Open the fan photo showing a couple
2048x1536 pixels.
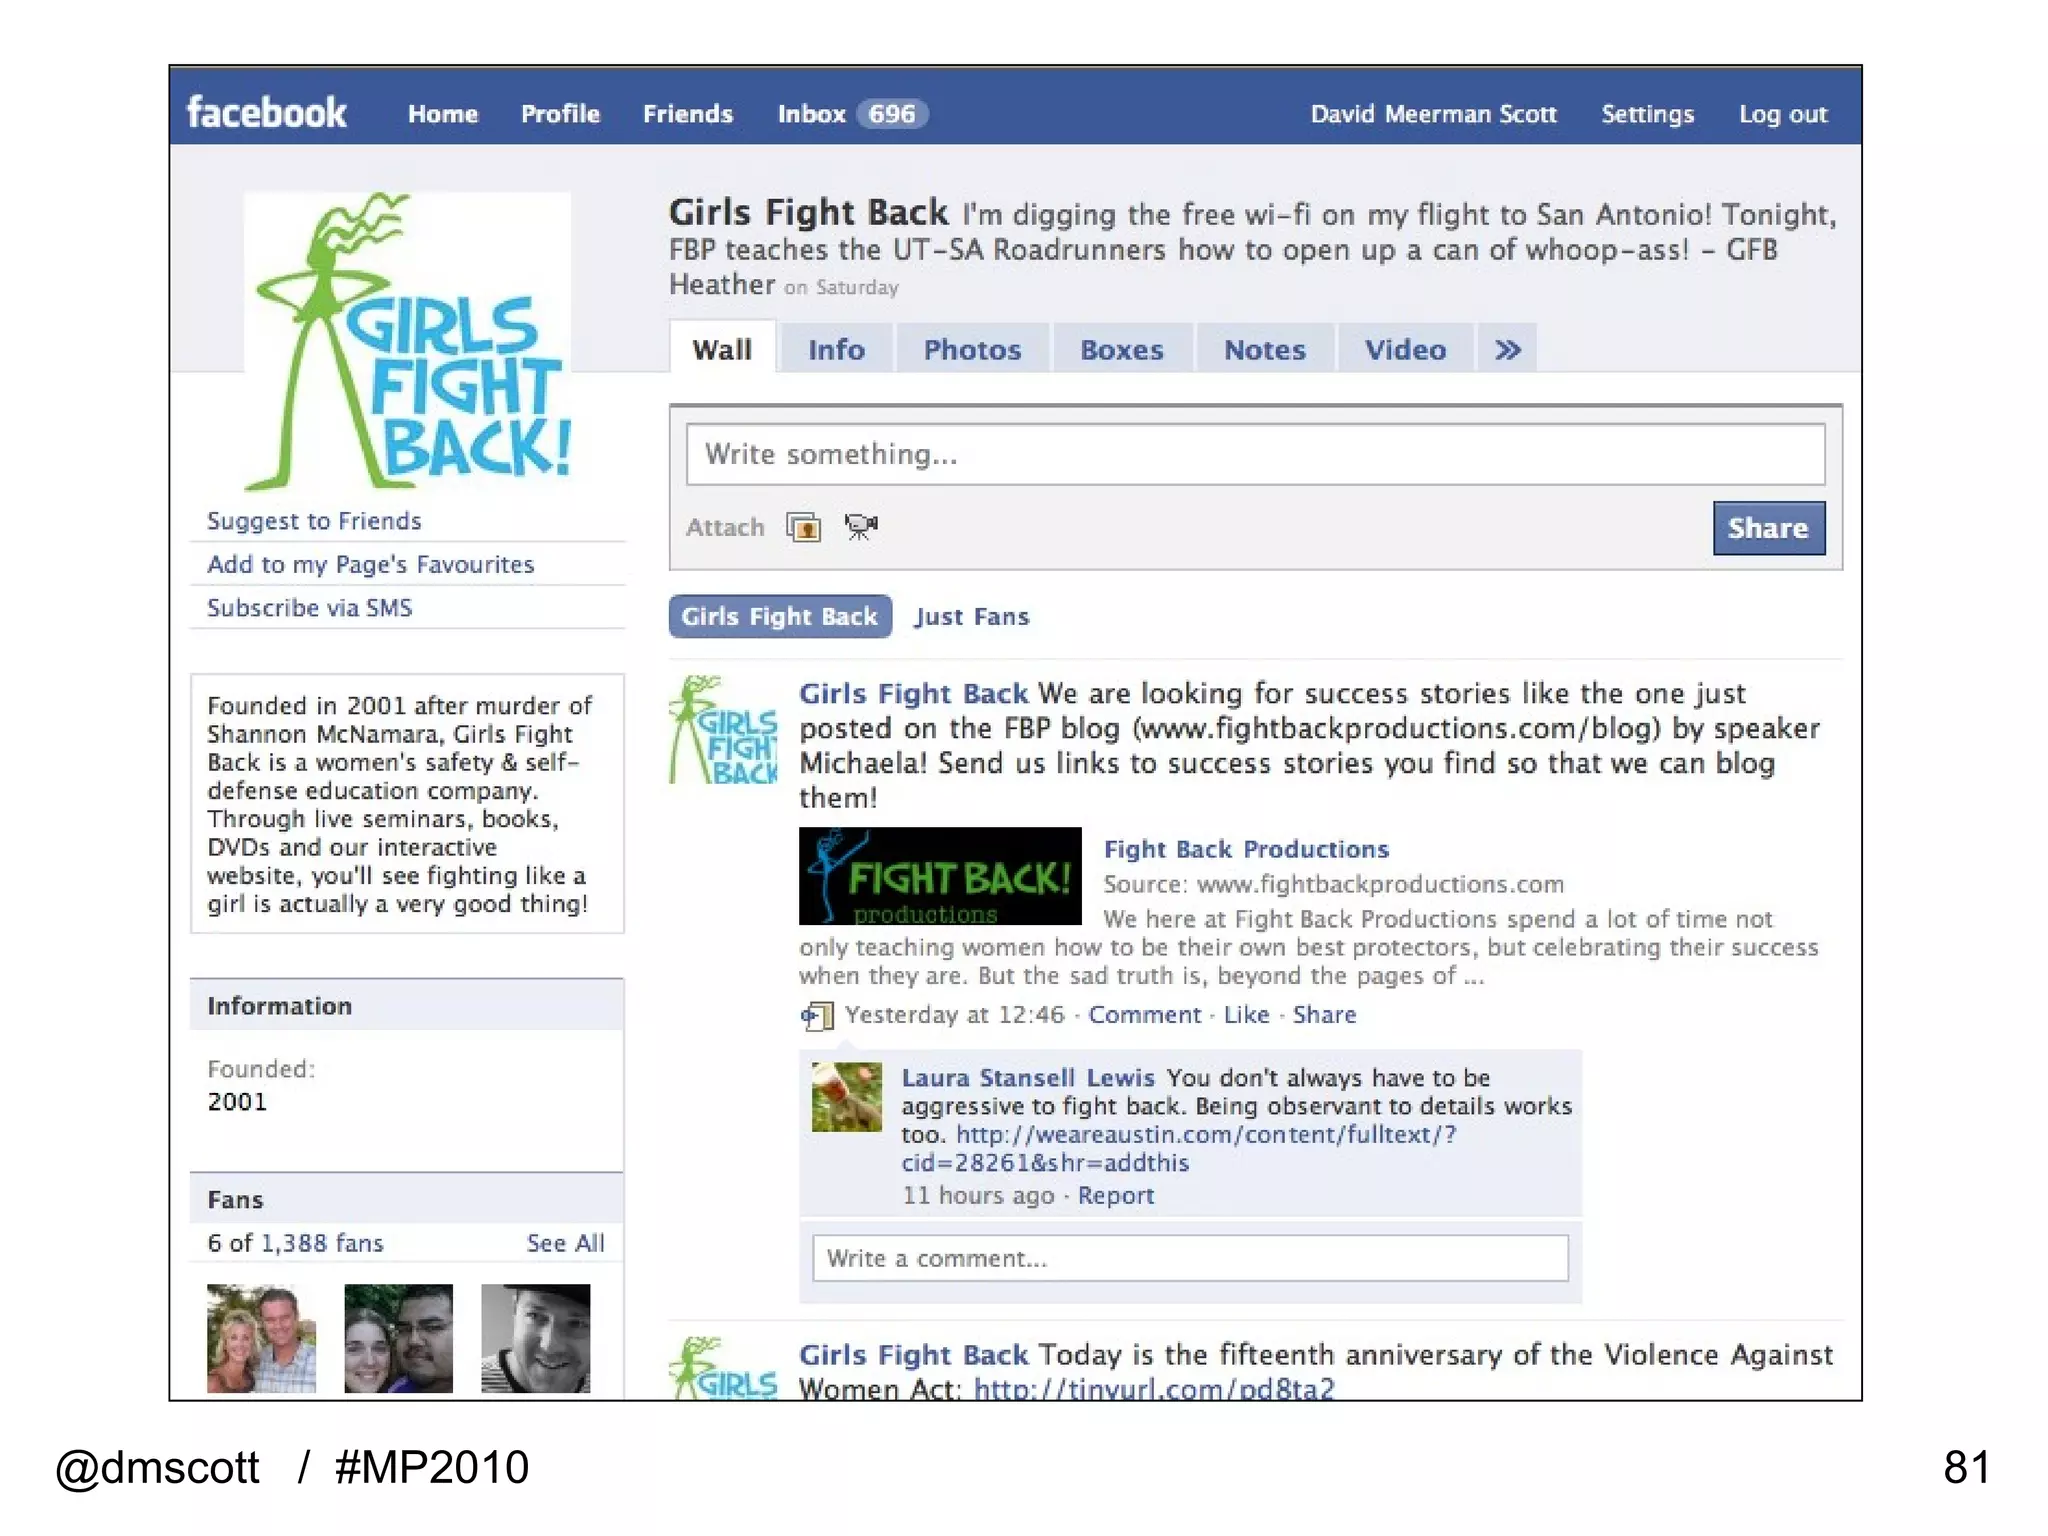(x=261, y=1338)
